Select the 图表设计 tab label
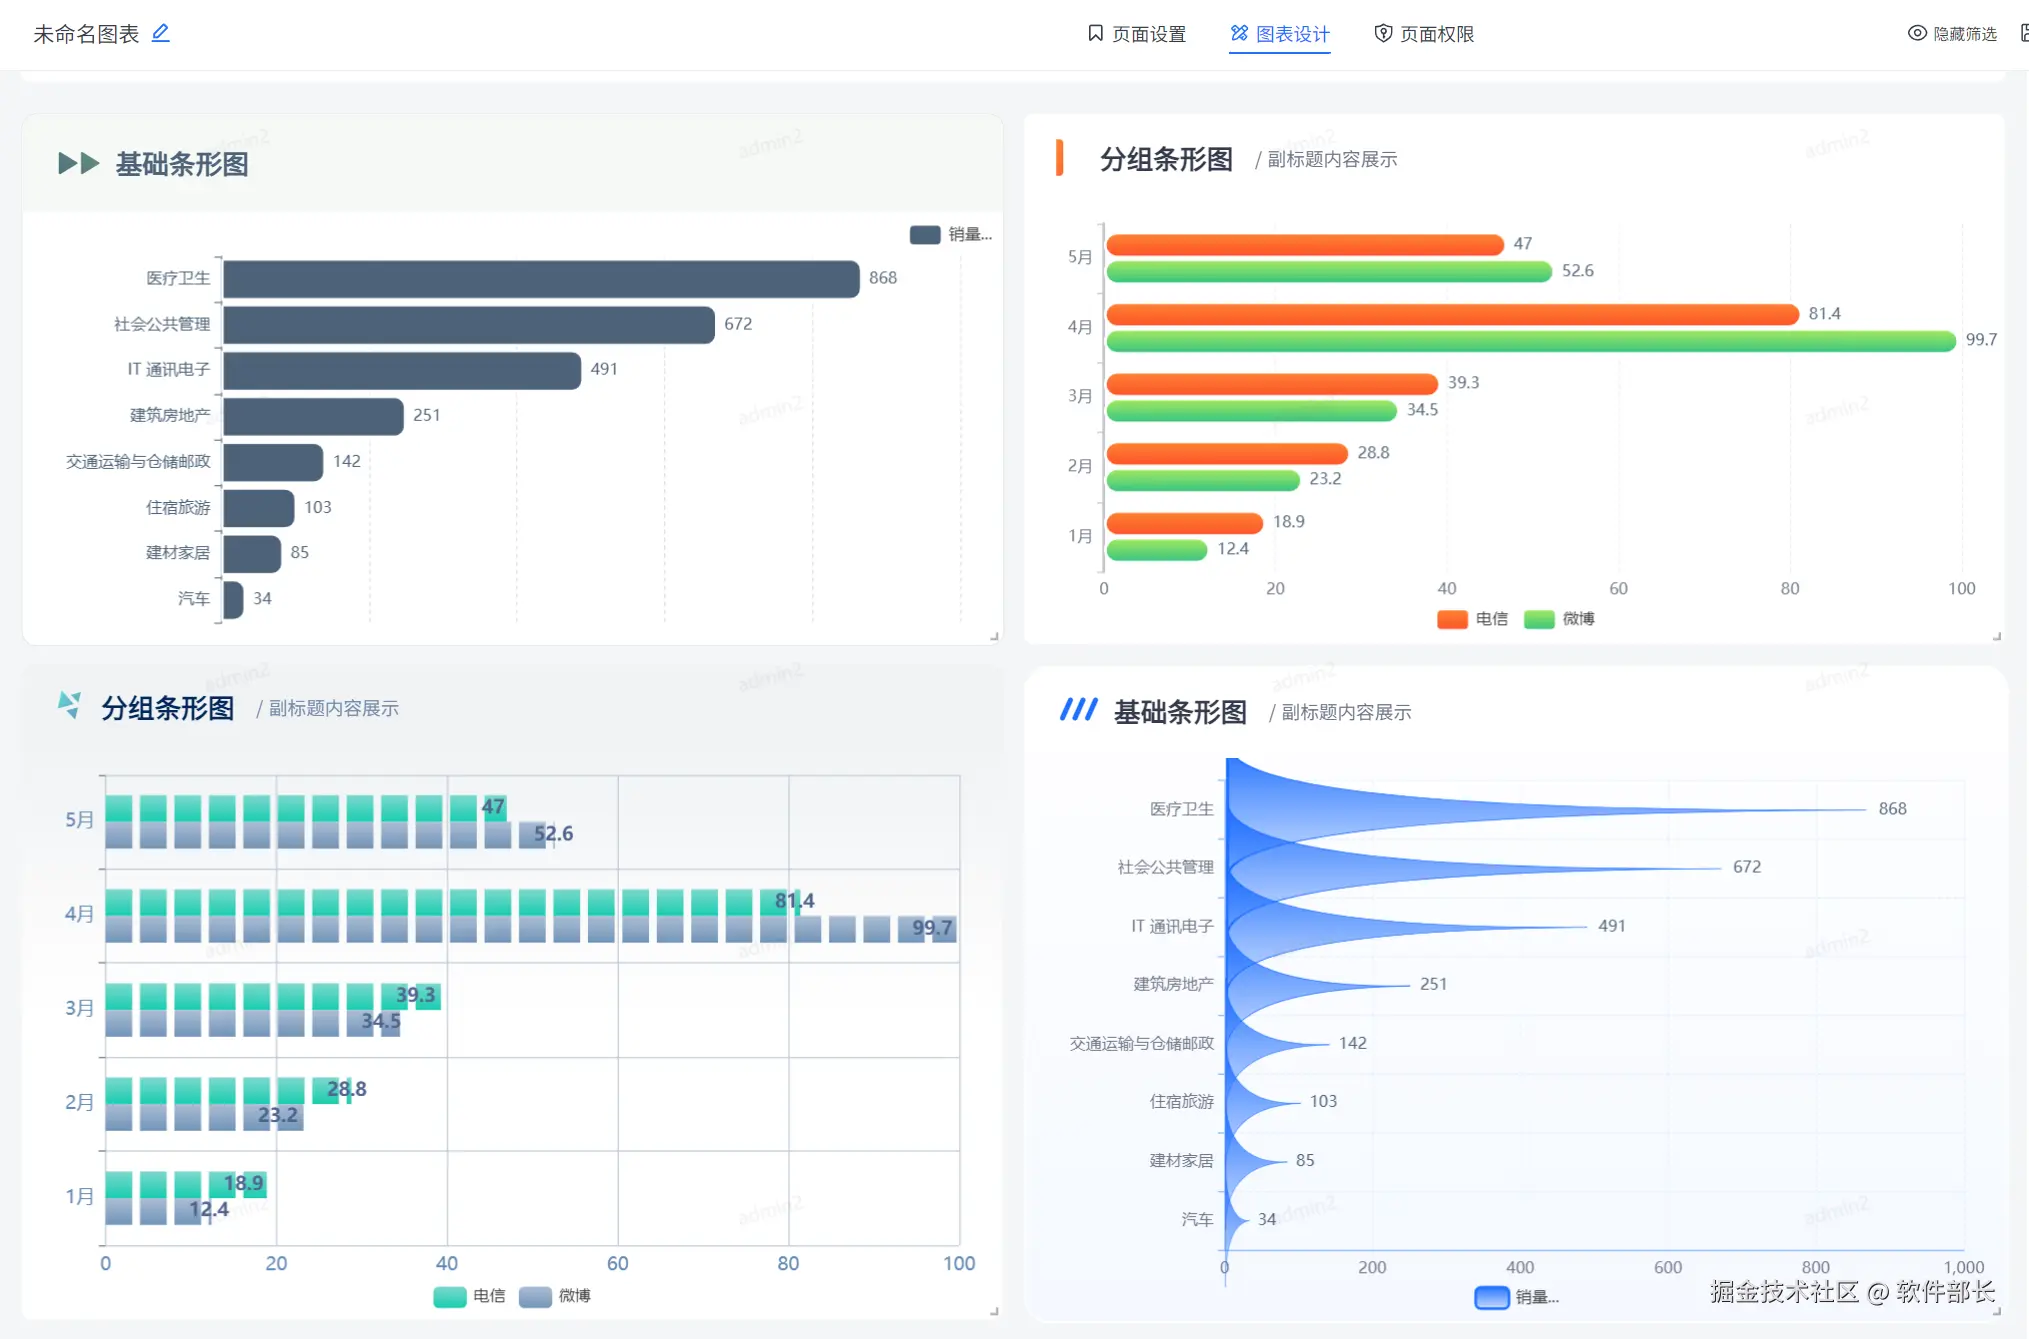2029x1339 pixels. (1292, 34)
